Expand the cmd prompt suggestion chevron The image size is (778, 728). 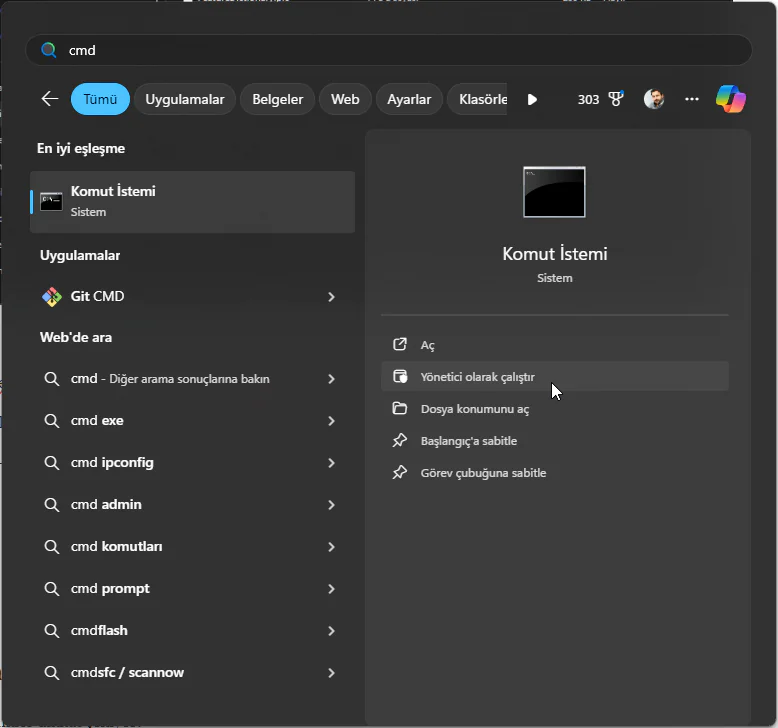click(x=331, y=589)
